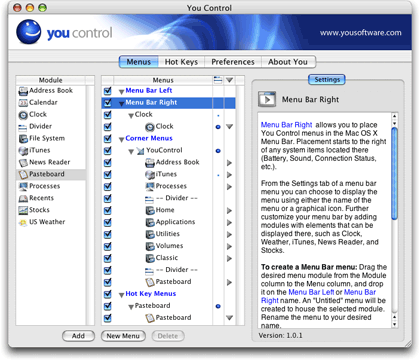Screen dimensions: 420x361
Task: Click the Add button
Action: [78, 336]
